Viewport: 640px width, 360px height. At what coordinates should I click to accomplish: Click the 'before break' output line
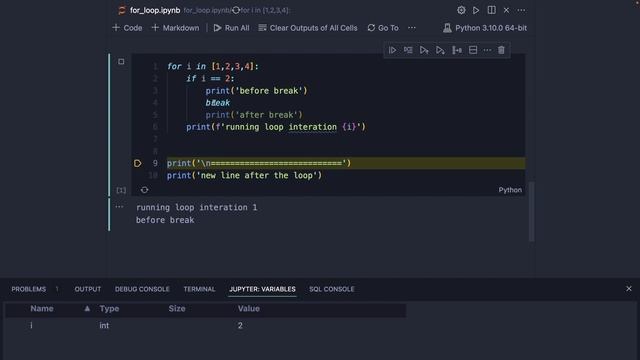click(x=165, y=220)
